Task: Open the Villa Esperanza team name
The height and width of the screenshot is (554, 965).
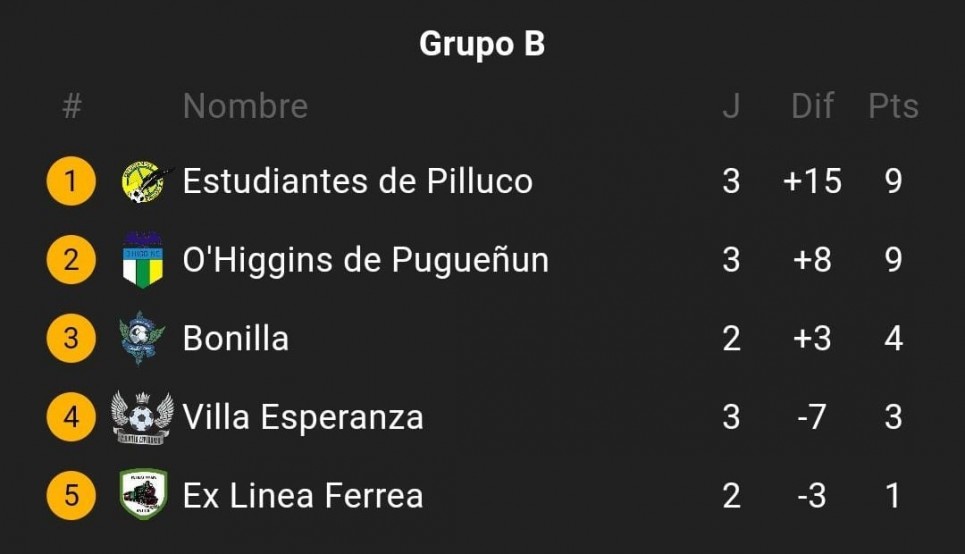Action: (x=303, y=417)
